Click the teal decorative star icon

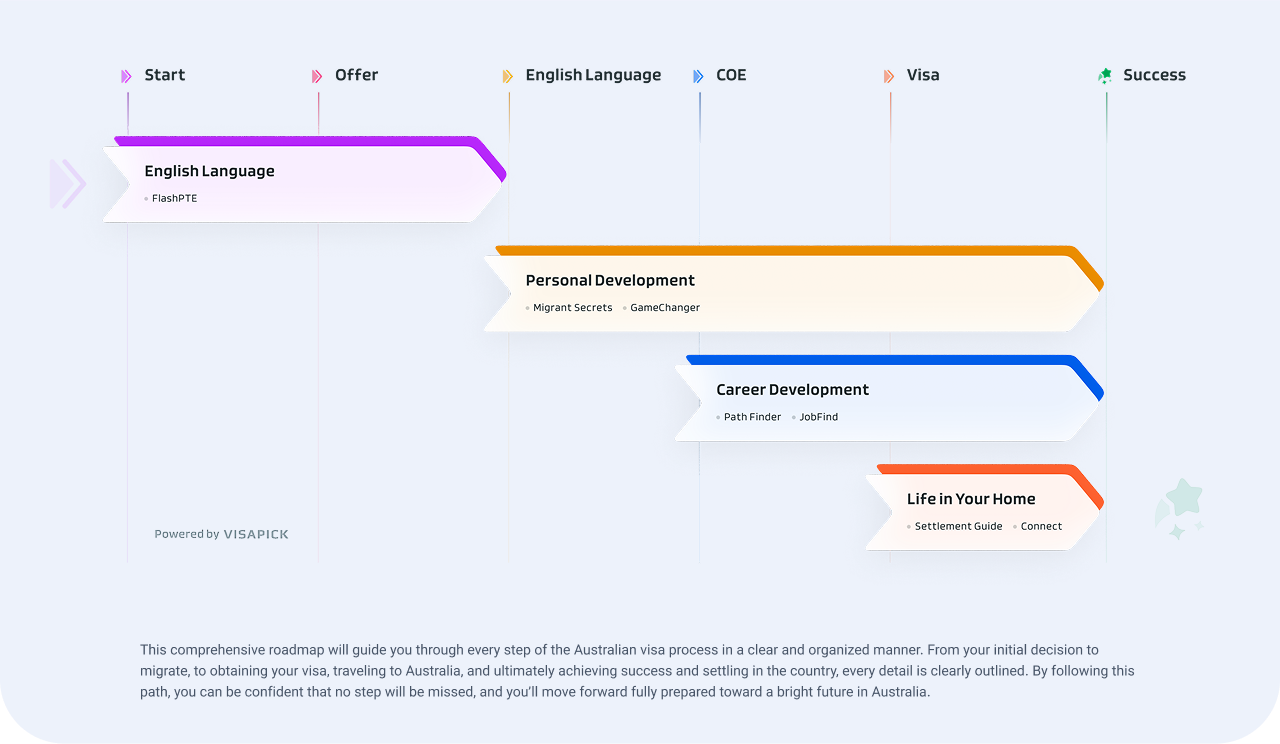[1180, 509]
